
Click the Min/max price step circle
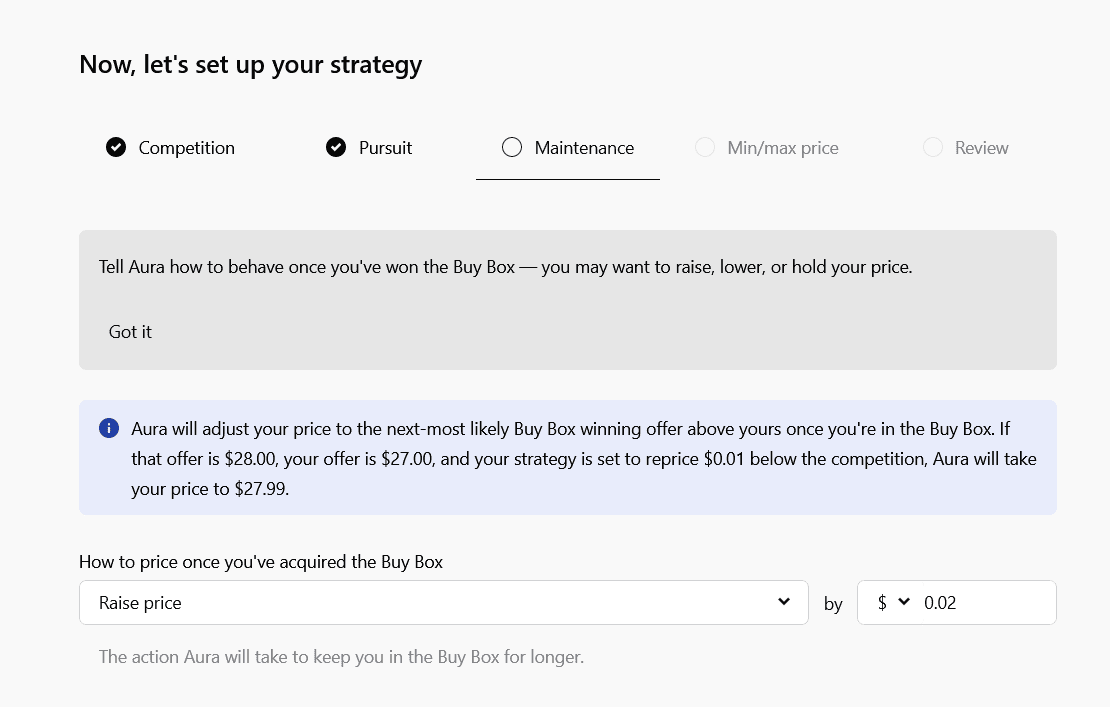click(x=705, y=148)
